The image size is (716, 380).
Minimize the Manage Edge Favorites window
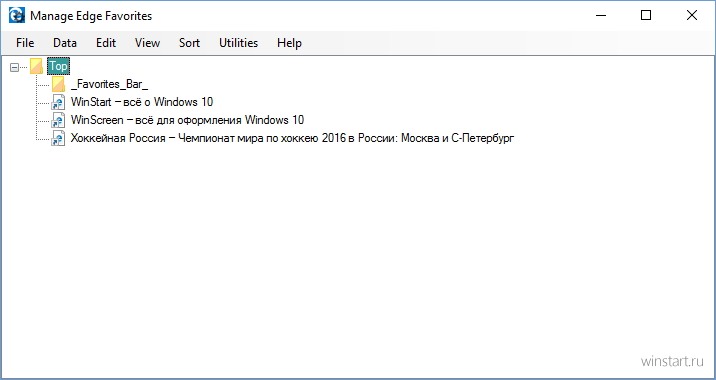click(x=601, y=16)
